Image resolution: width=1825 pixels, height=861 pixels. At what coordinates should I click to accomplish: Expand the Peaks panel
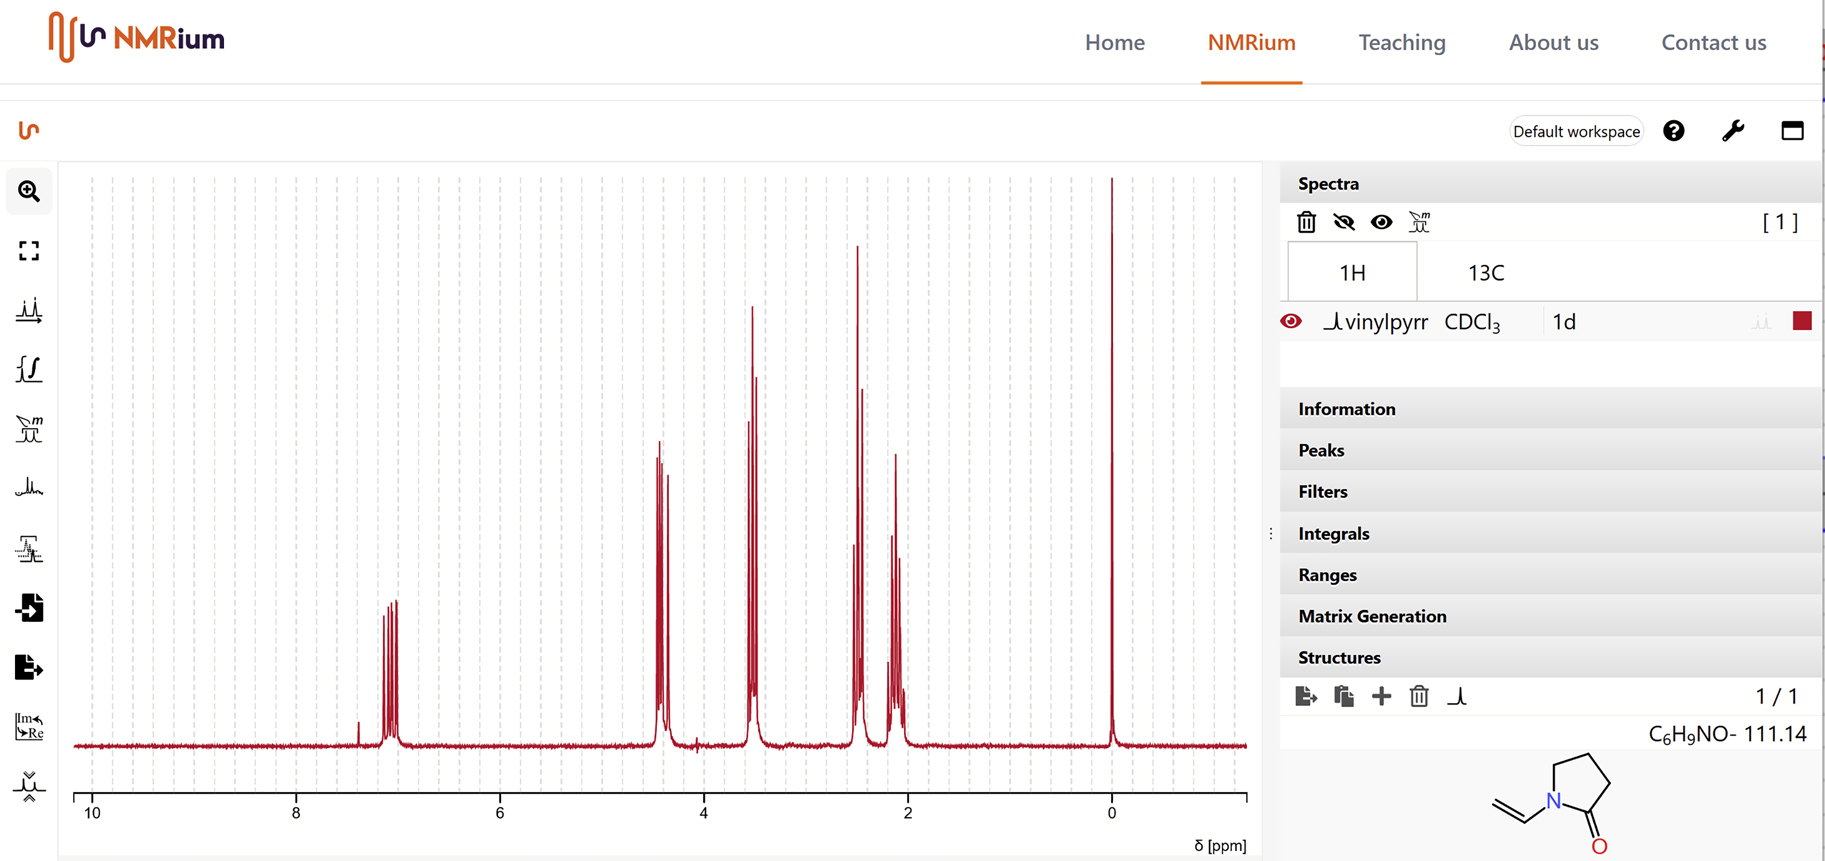1321,450
